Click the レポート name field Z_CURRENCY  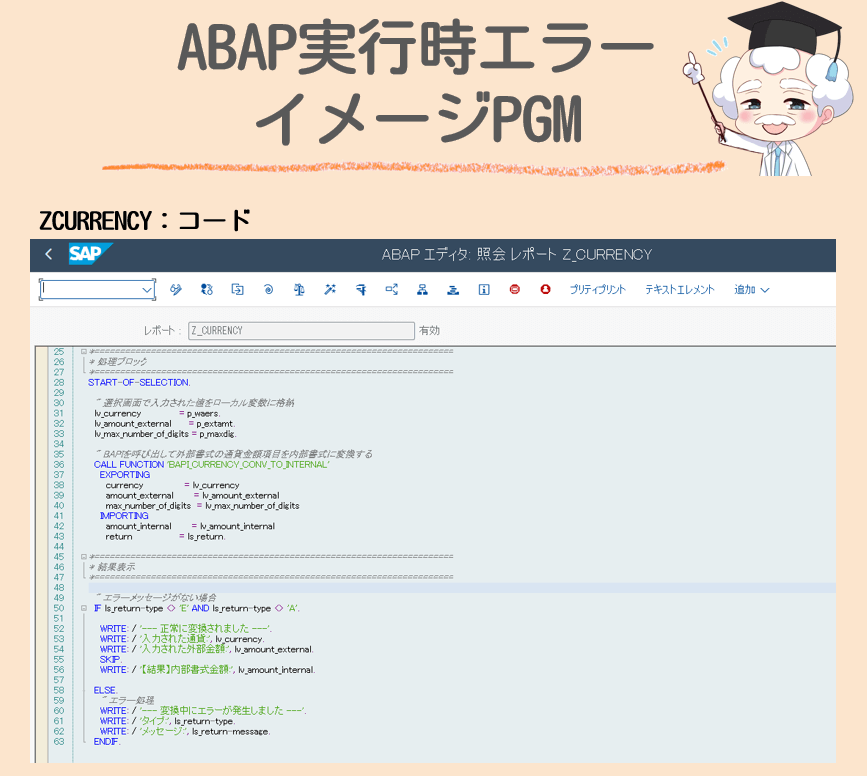point(300,330)
